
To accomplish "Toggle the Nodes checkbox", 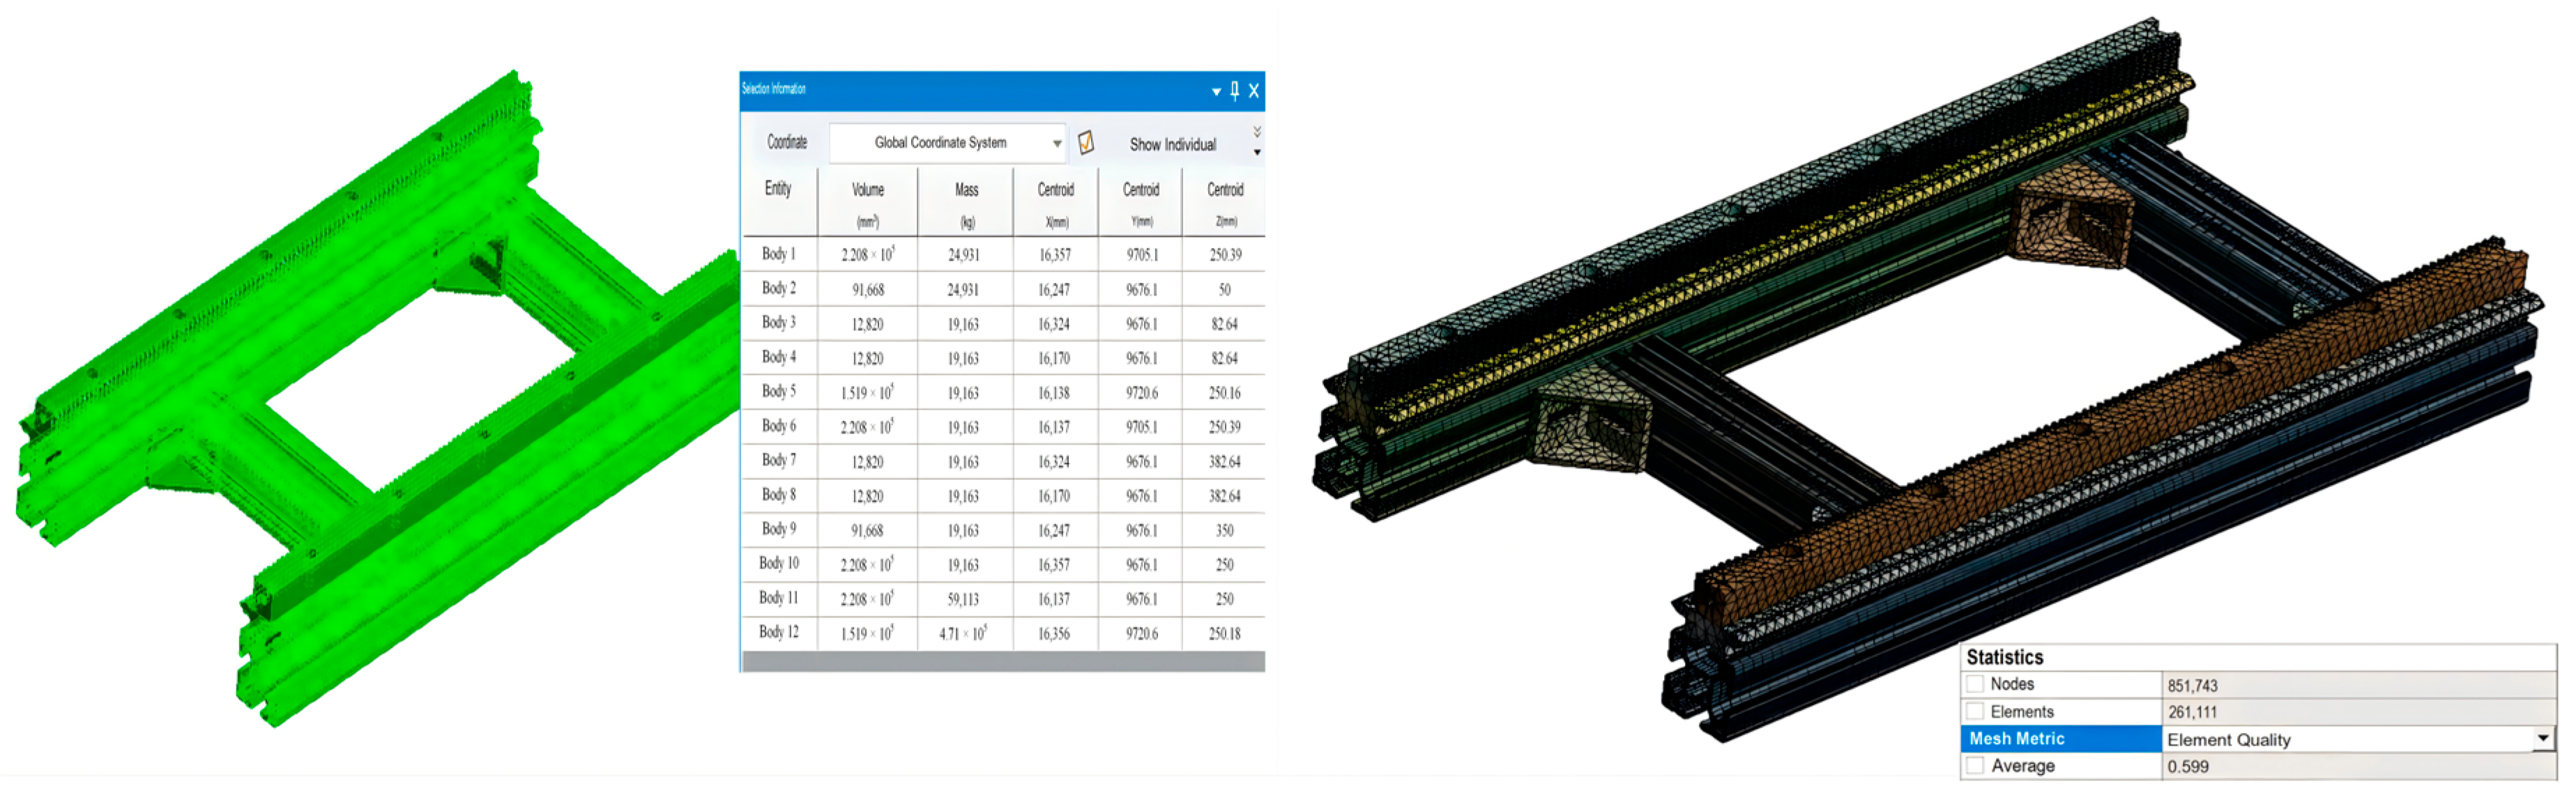I will tap(1975, 684).
